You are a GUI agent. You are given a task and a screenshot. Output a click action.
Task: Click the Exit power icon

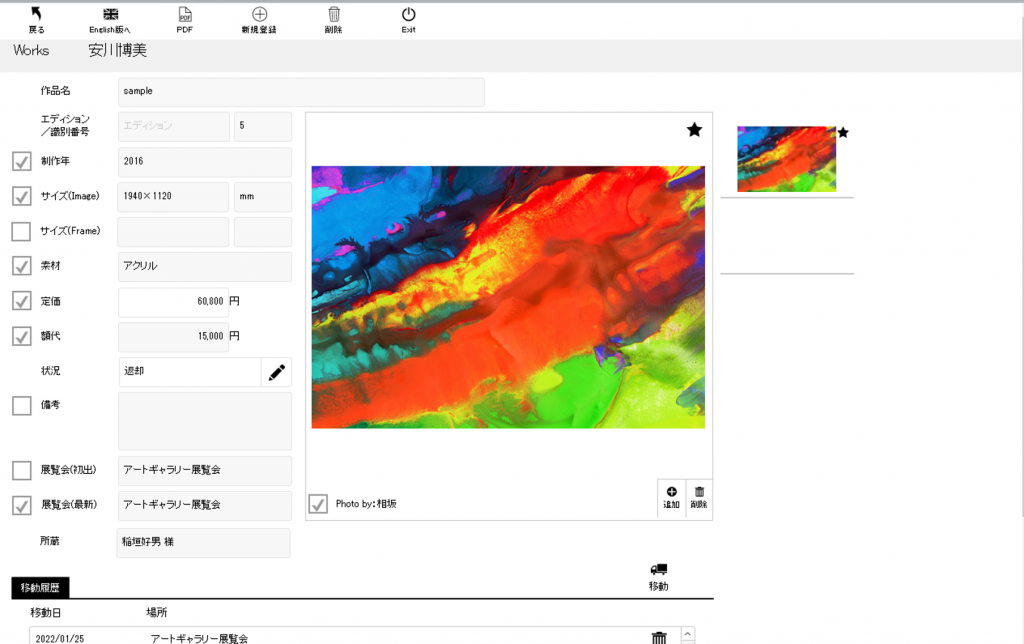408,15
